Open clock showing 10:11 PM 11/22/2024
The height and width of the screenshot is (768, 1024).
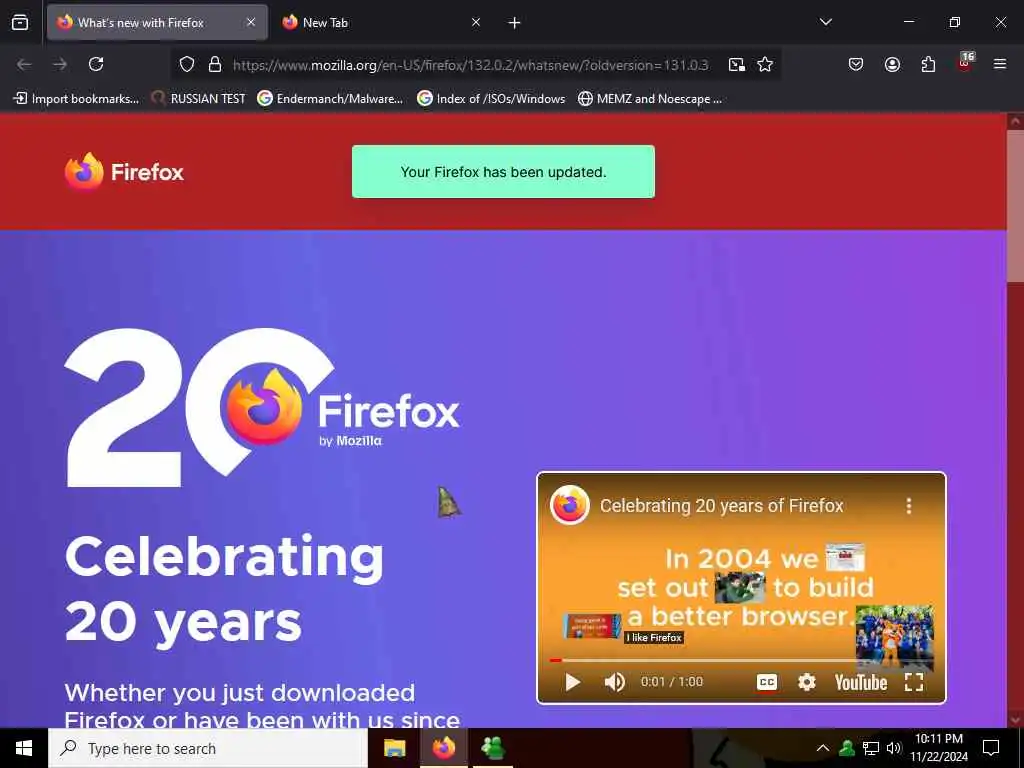(x=939, y=748)
